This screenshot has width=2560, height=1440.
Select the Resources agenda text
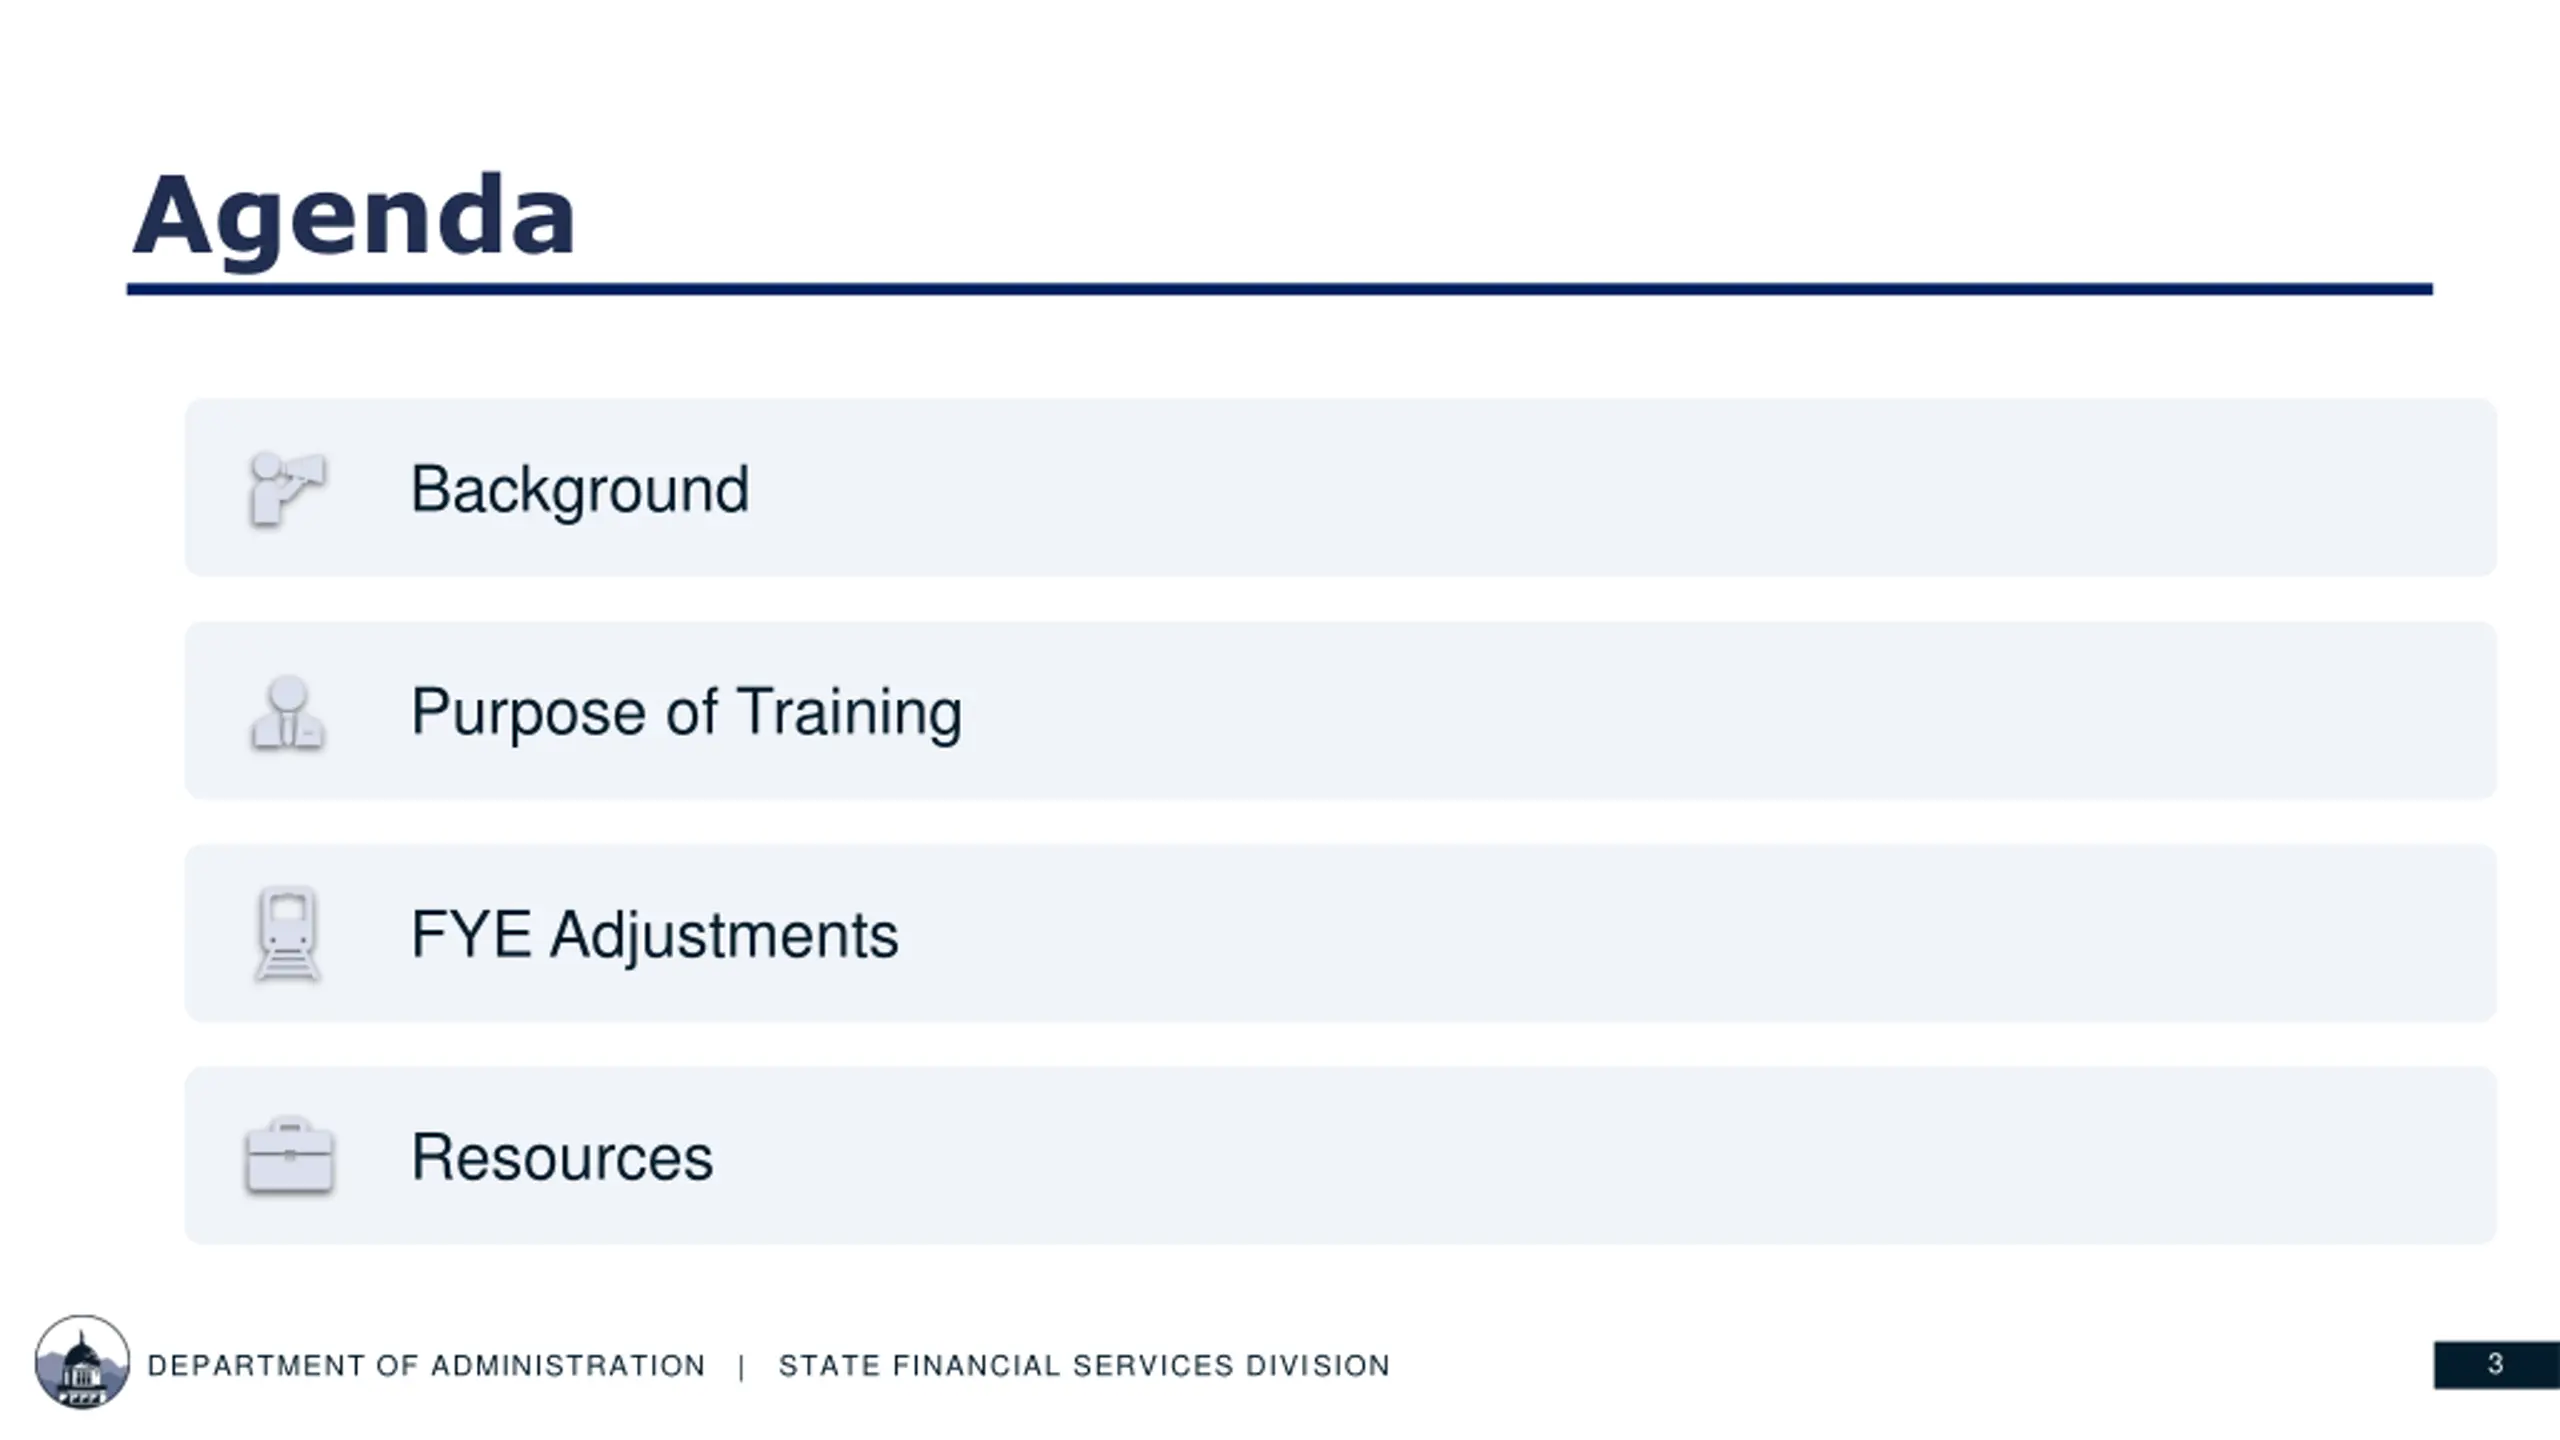(x=562, y=1157)
